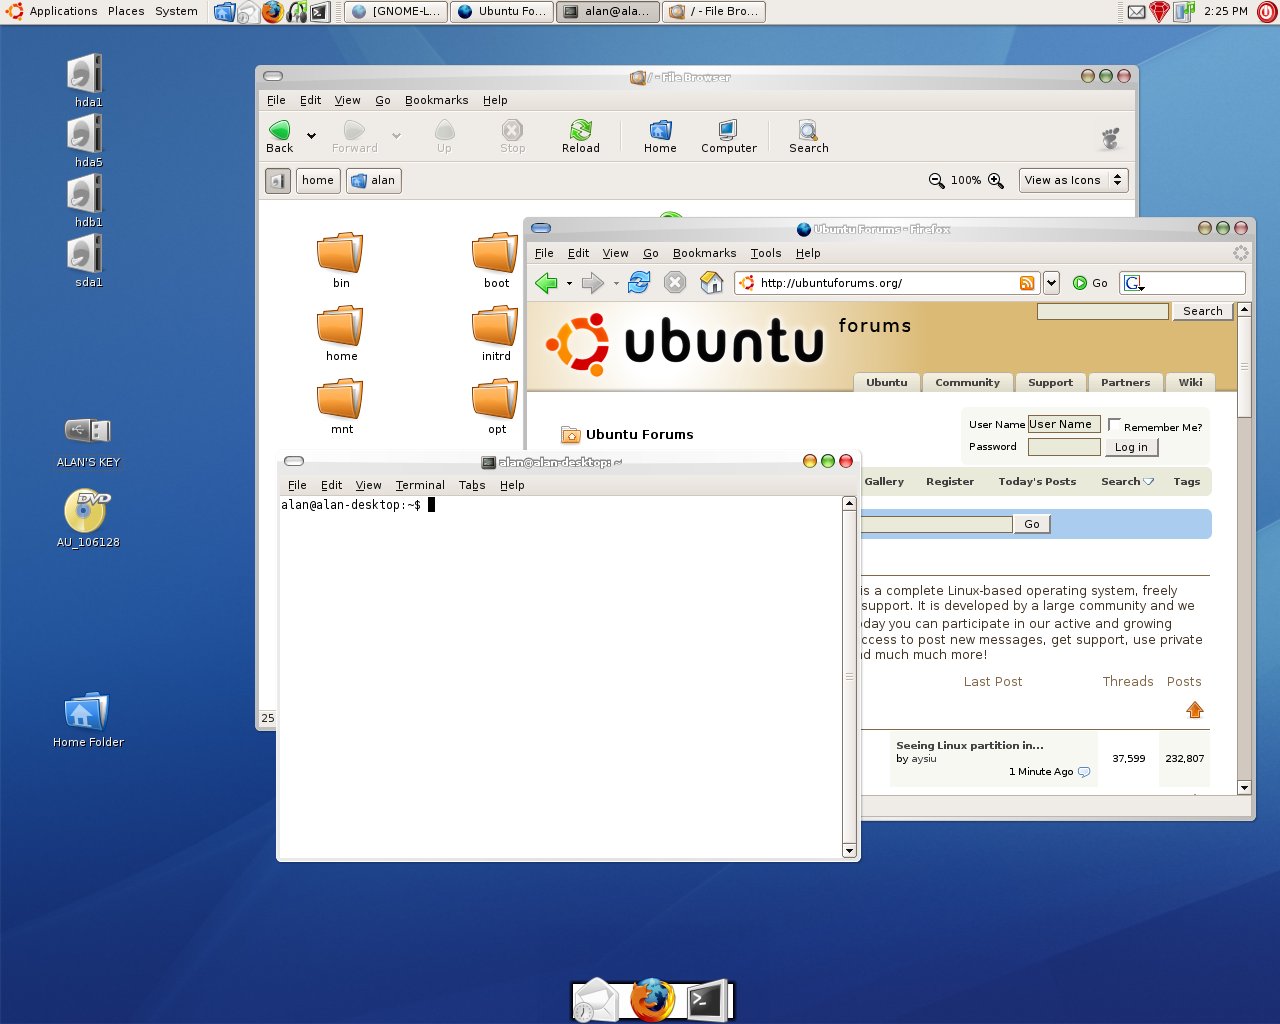Open the Firefox URL bar history dropdown
The width and height of the screenshot is (1280, 1024).
click(x=1051, y=283)
